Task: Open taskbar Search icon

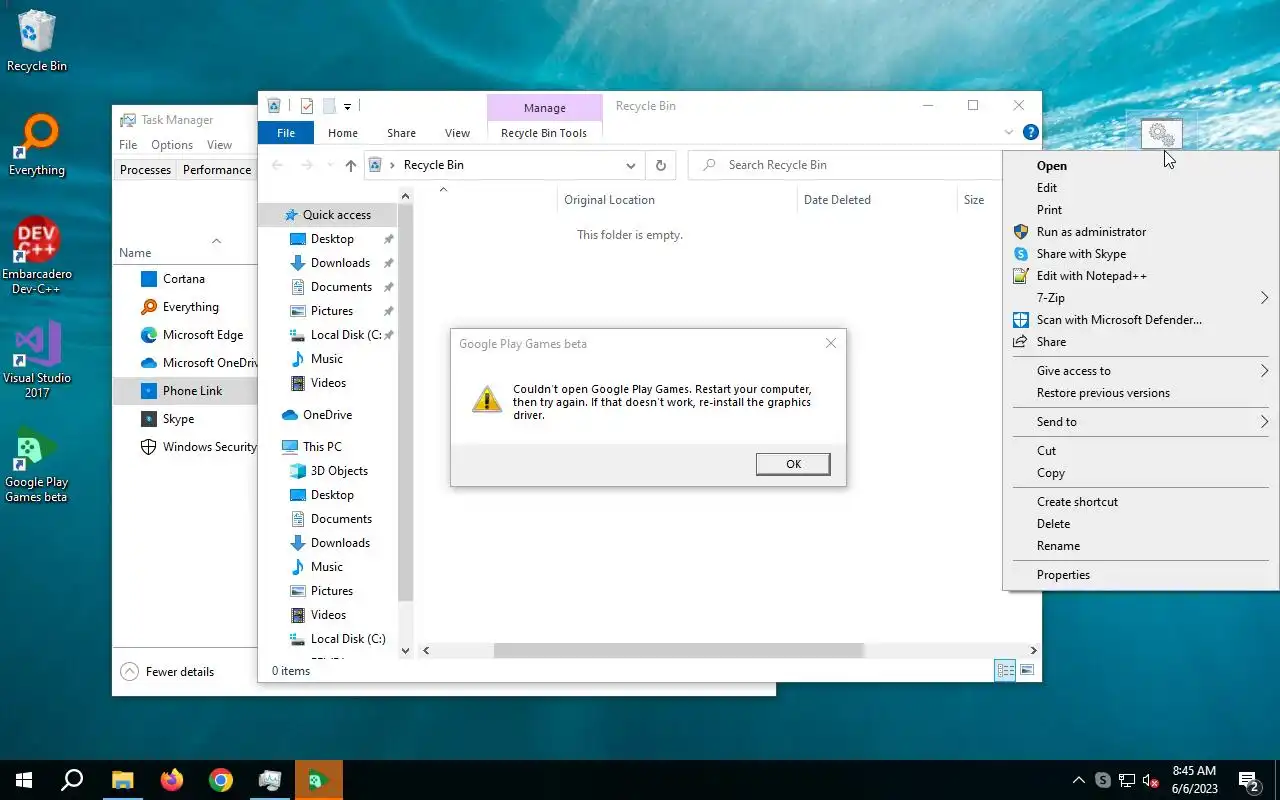Action: pyautogui.click(x=72, y=780)
